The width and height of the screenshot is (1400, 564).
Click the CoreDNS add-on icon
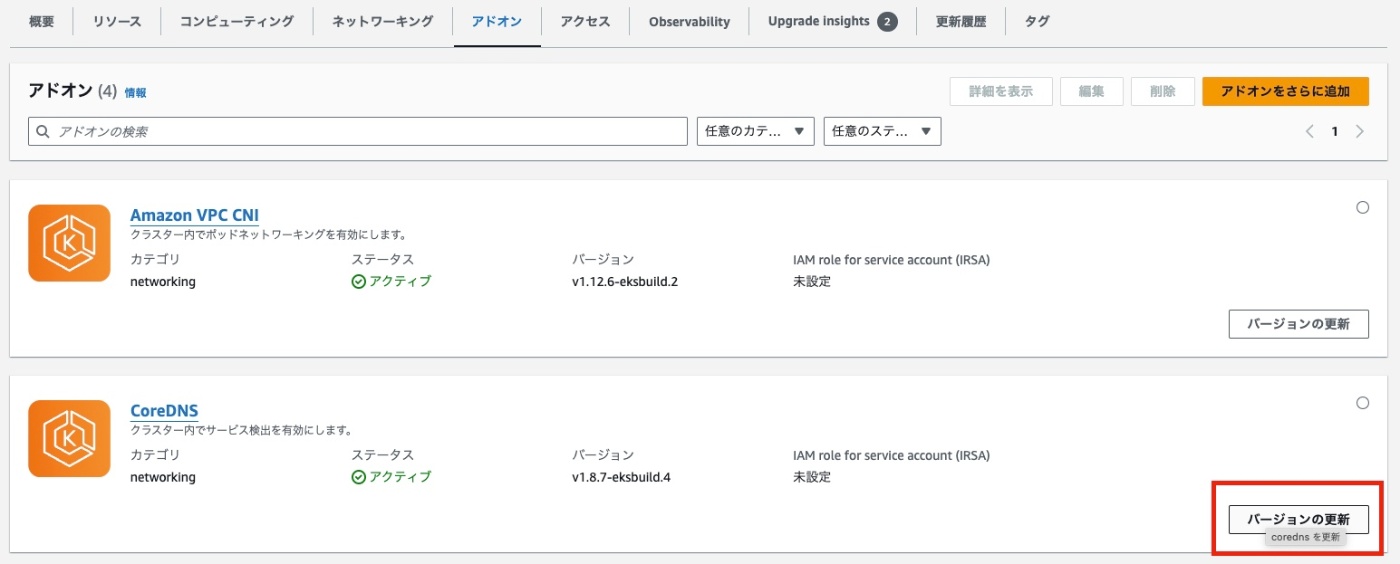pos(69,438)
